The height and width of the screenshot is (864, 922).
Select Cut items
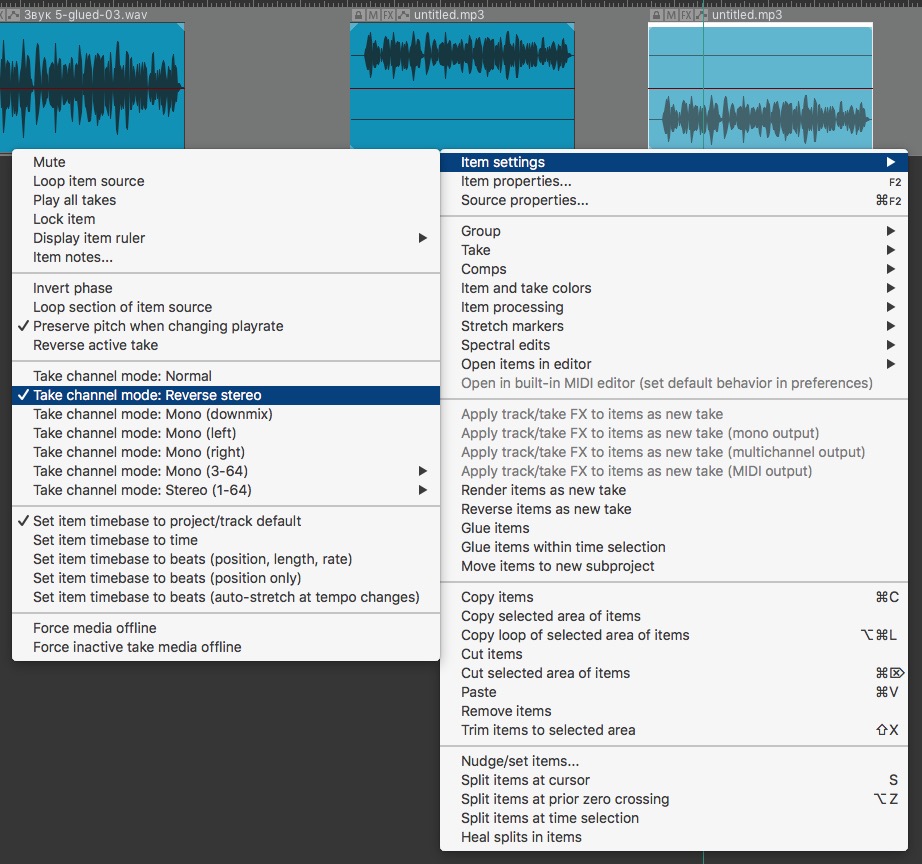coord(674,654)
